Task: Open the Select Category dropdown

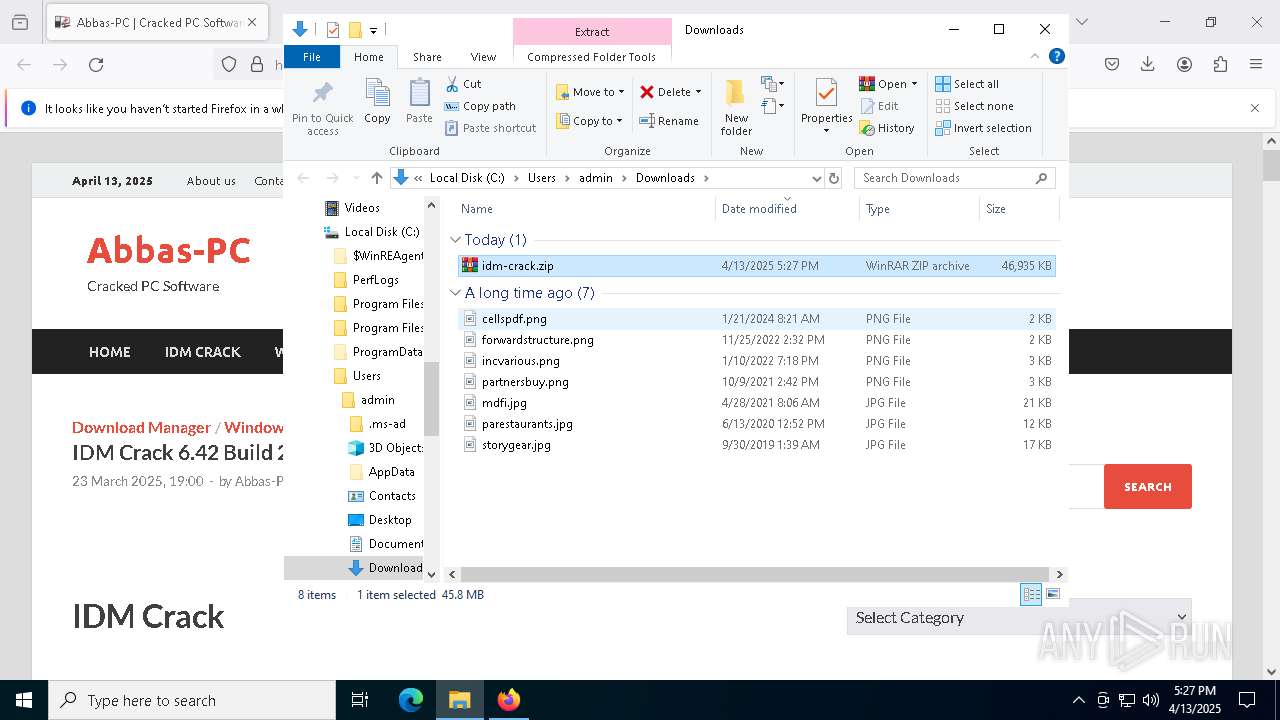Action: 1019,618
